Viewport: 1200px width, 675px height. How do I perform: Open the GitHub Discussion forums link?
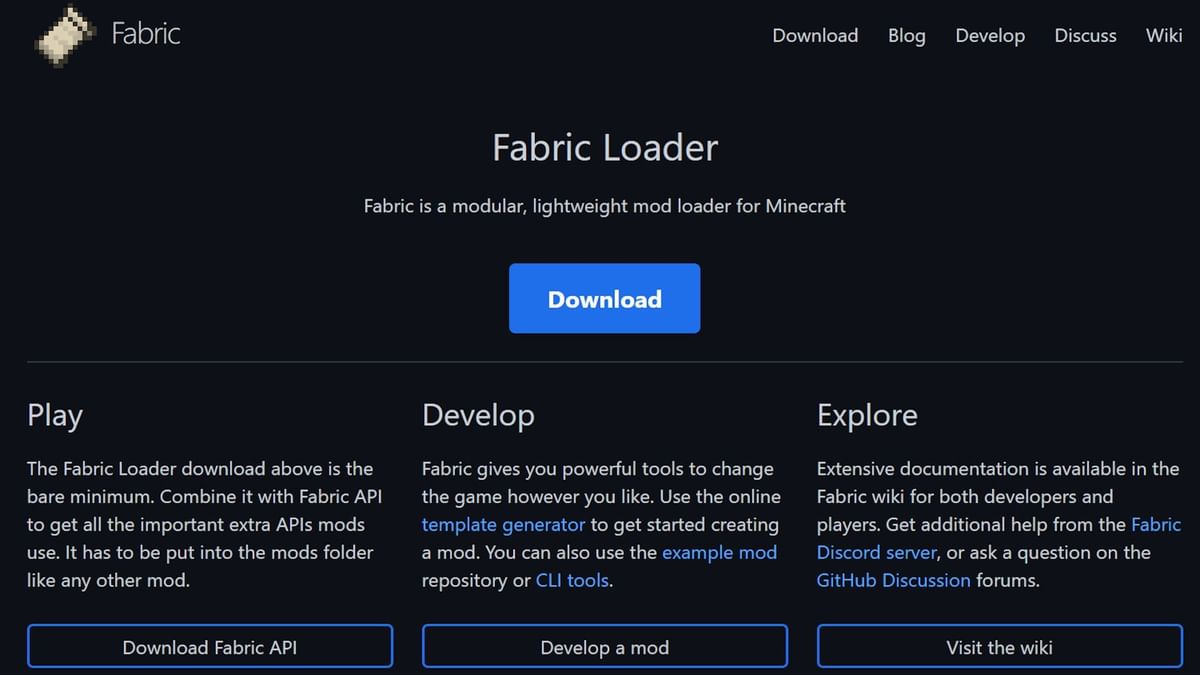(x=893, y=580)
